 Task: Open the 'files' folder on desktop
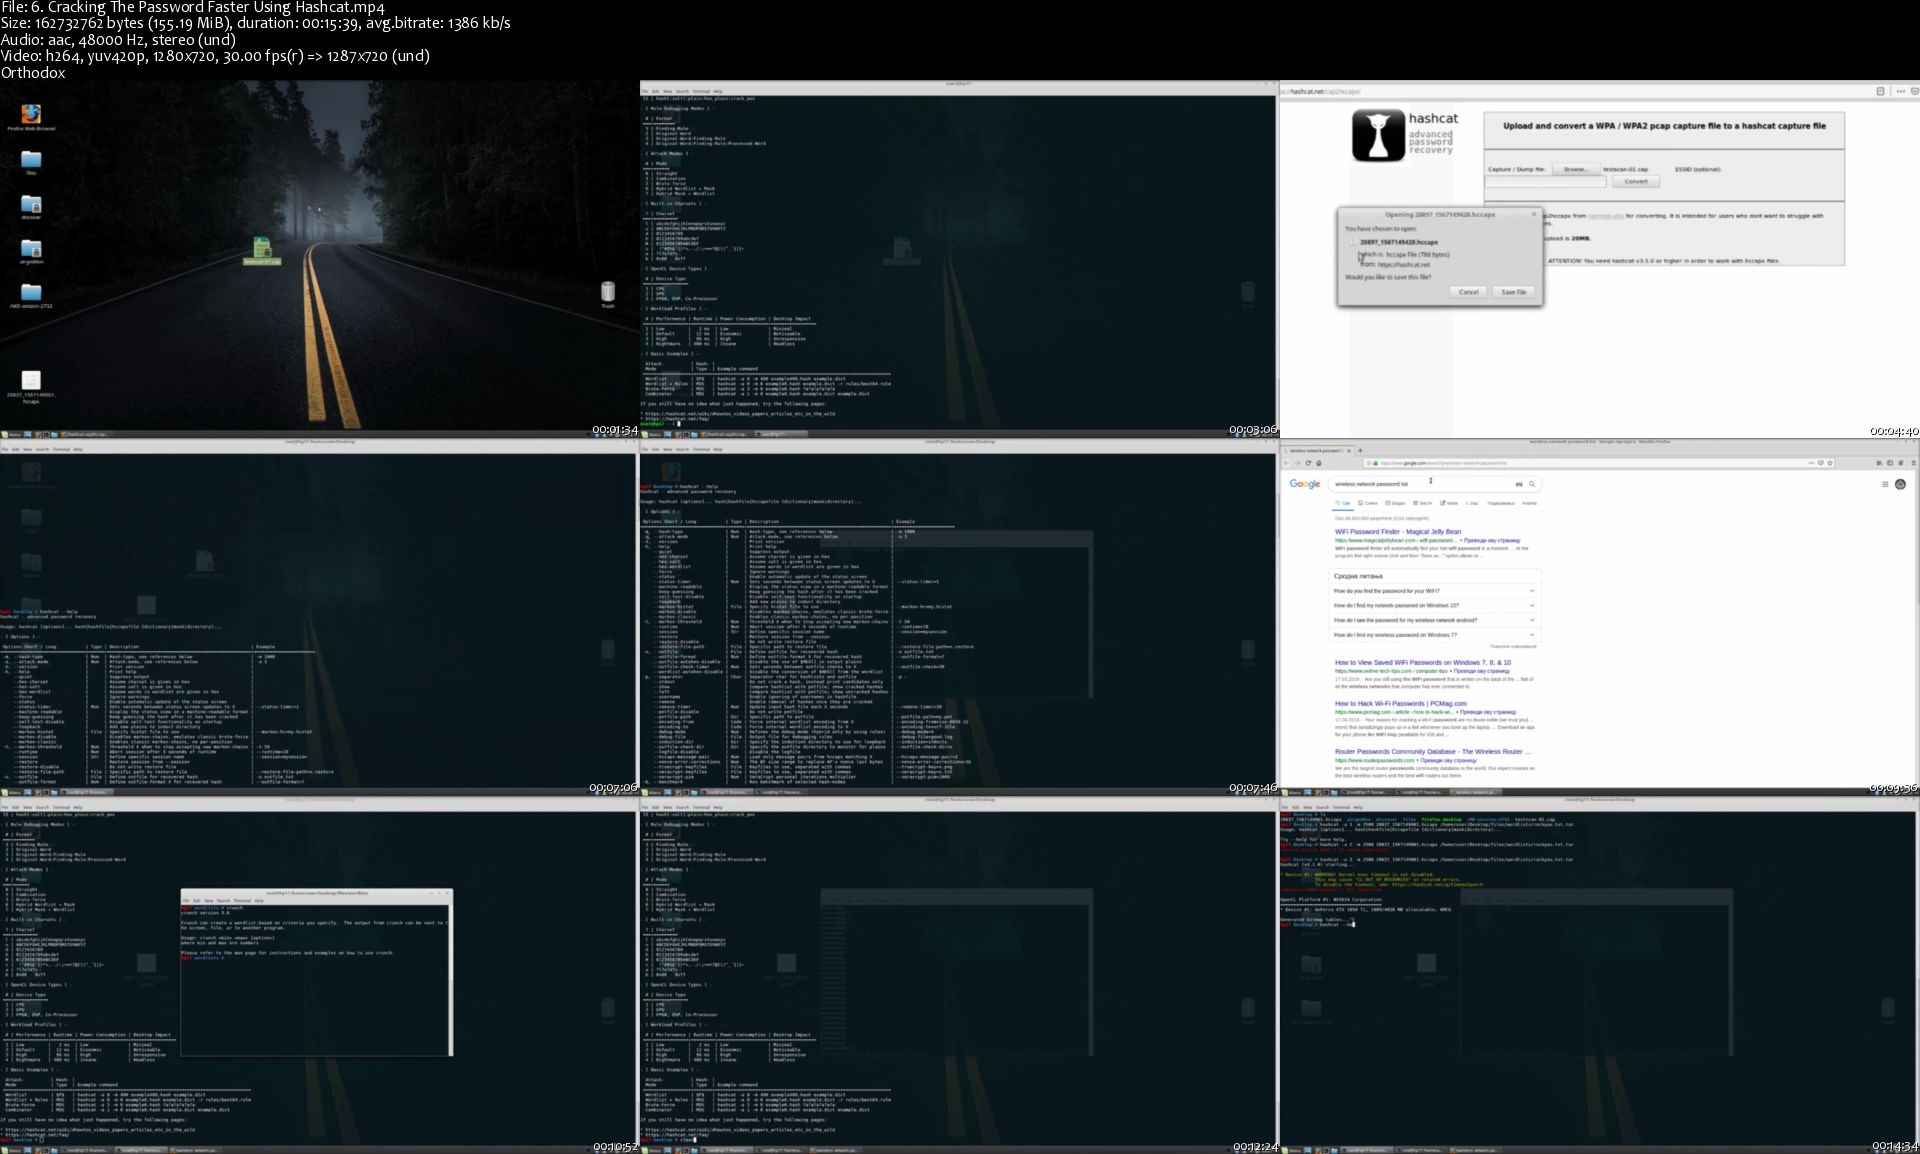tap(31, 160)
